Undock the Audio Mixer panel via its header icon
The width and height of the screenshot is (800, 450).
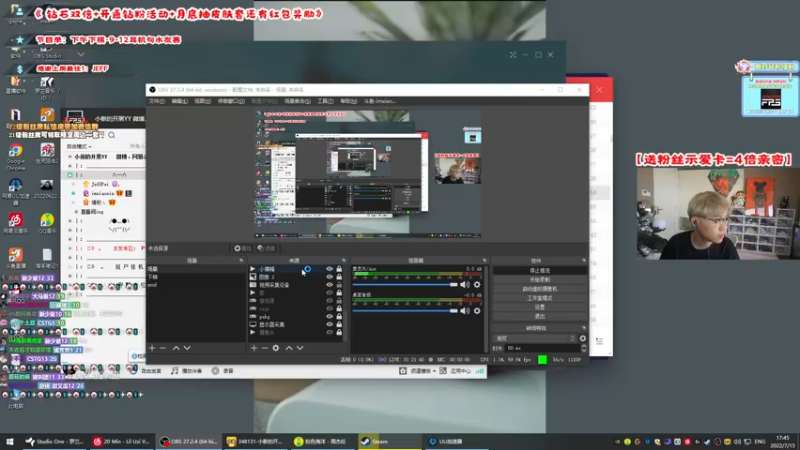(x=484, y=261)
